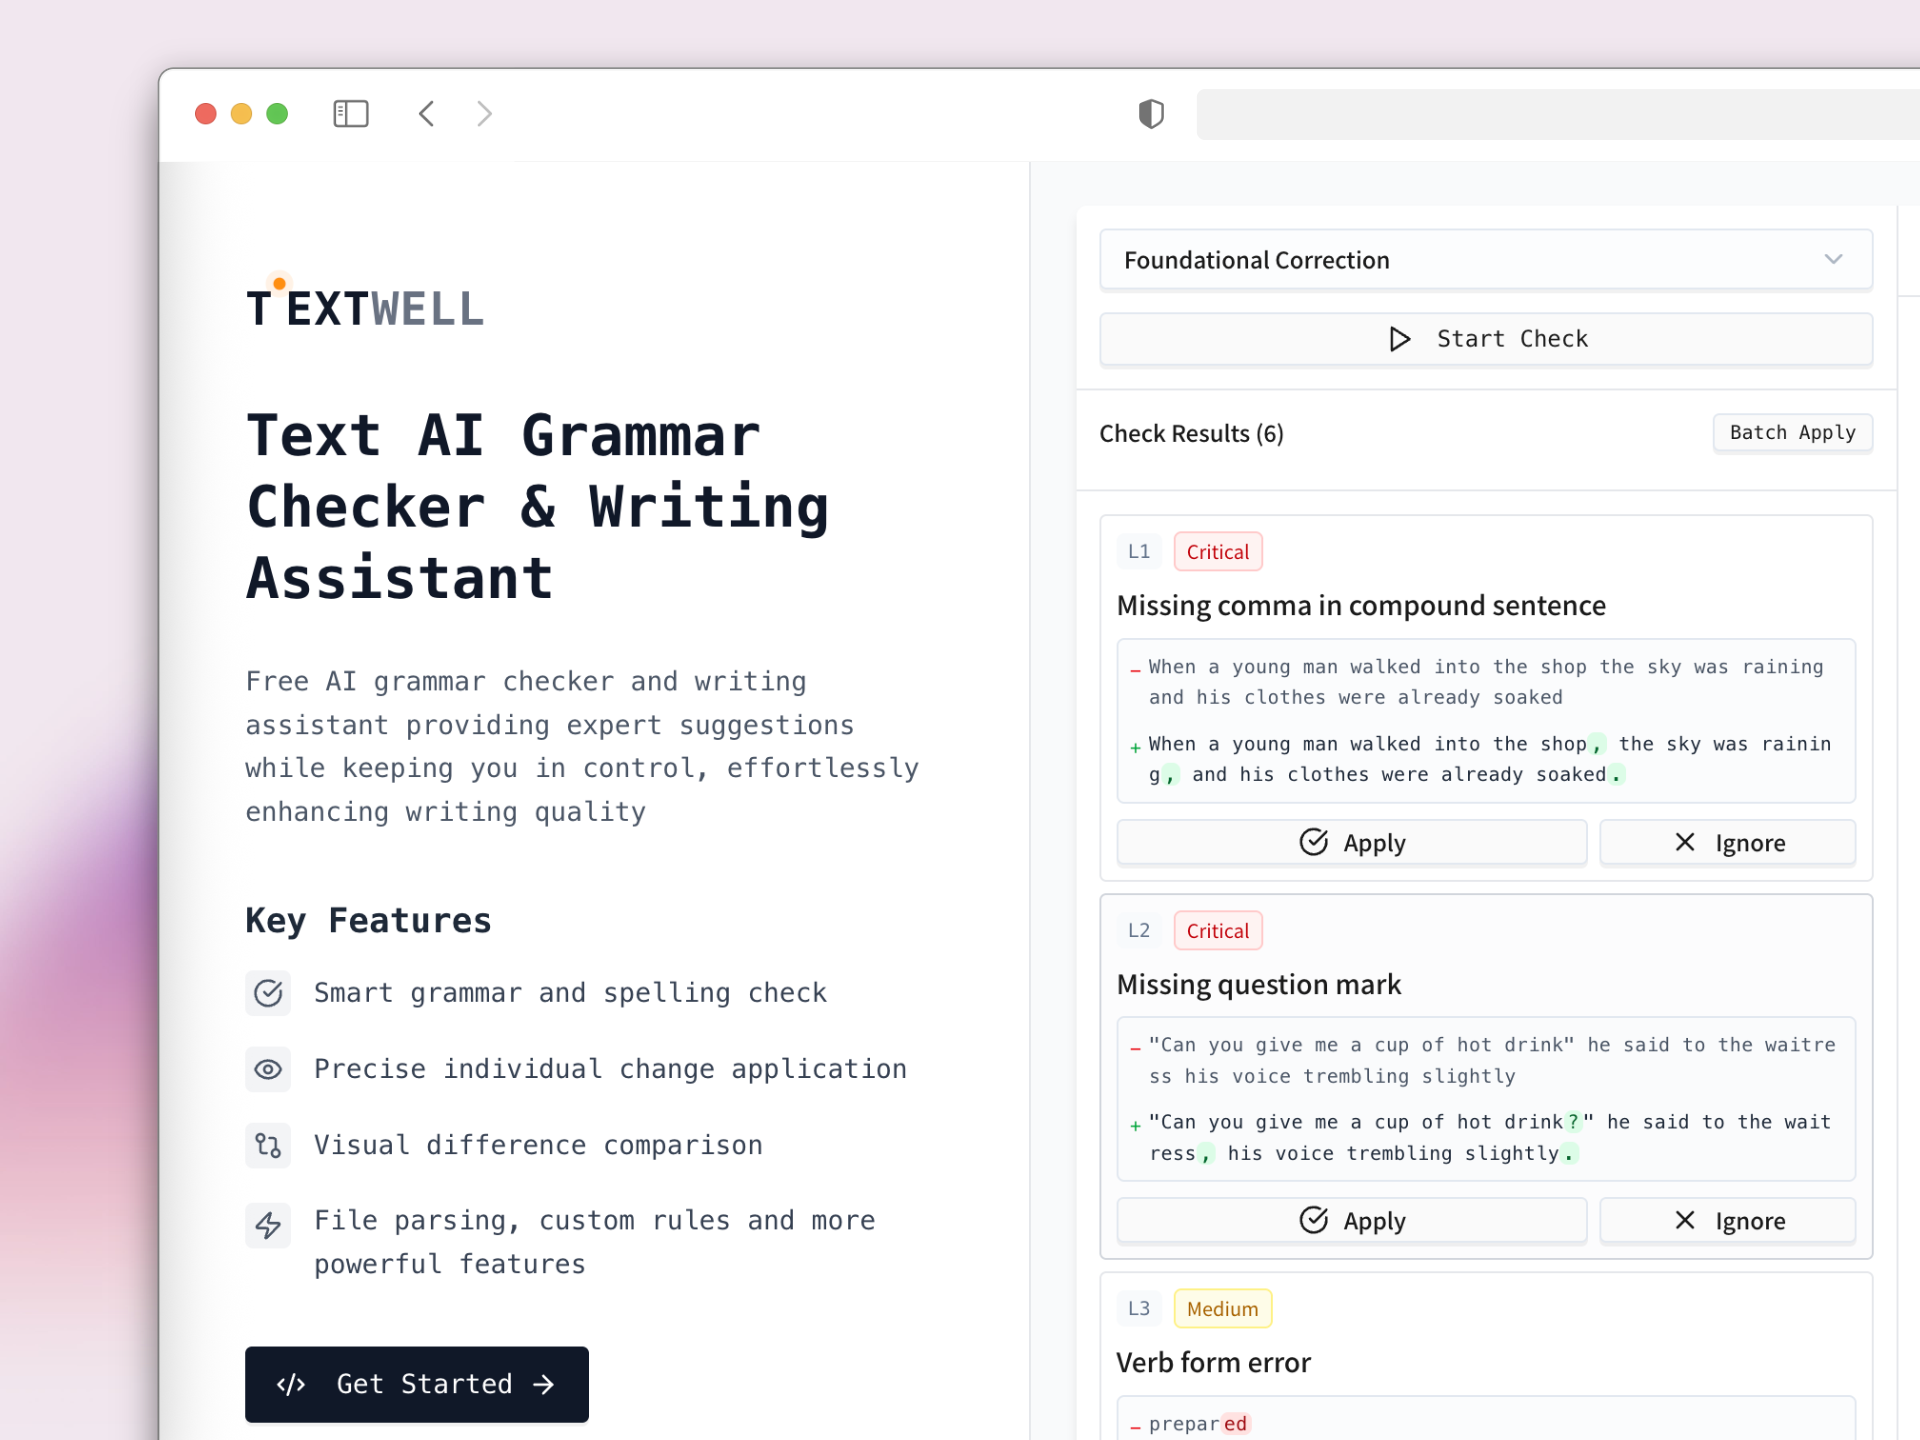This screenshot has width=1920, height=1440.
Task: Start Check with the play button
Action: (x=1486, y=339)
